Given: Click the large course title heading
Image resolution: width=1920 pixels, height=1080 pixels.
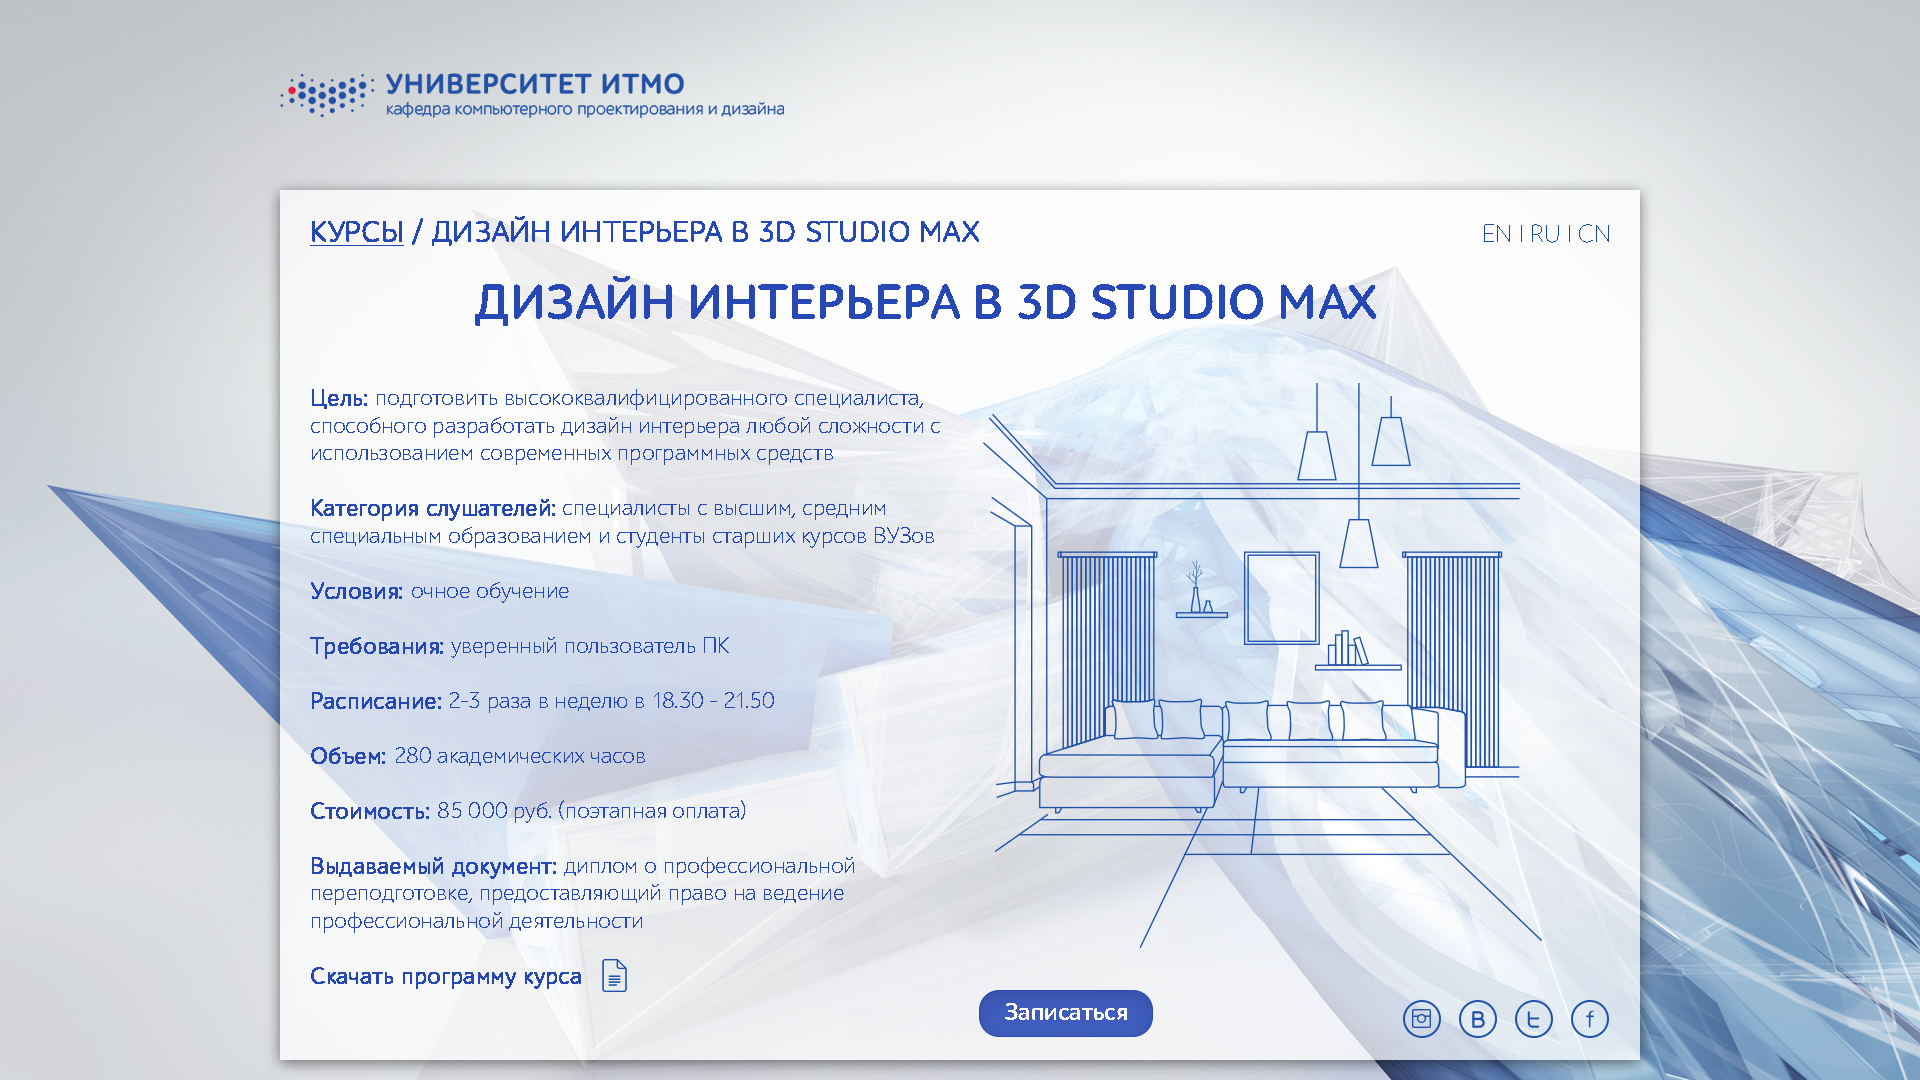Looking at the screenshot, I should click(x=925, y=302).
